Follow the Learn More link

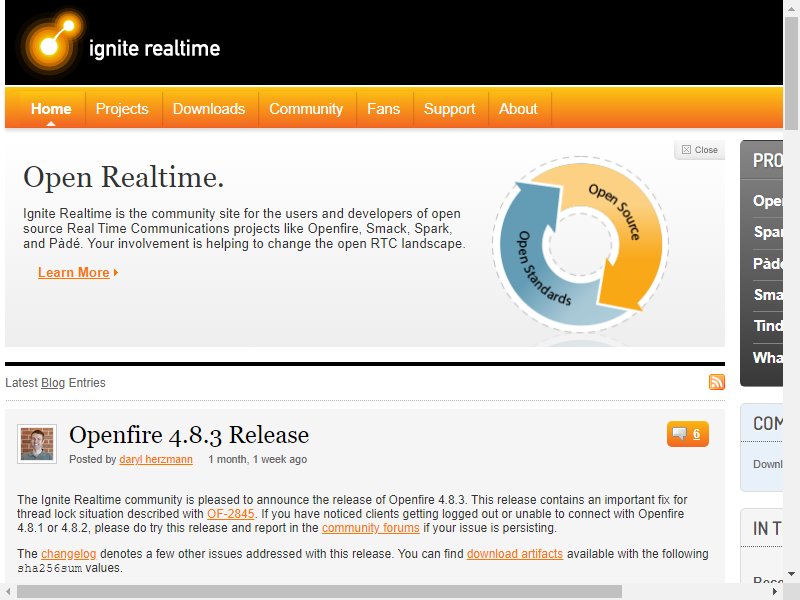point(73,272)
